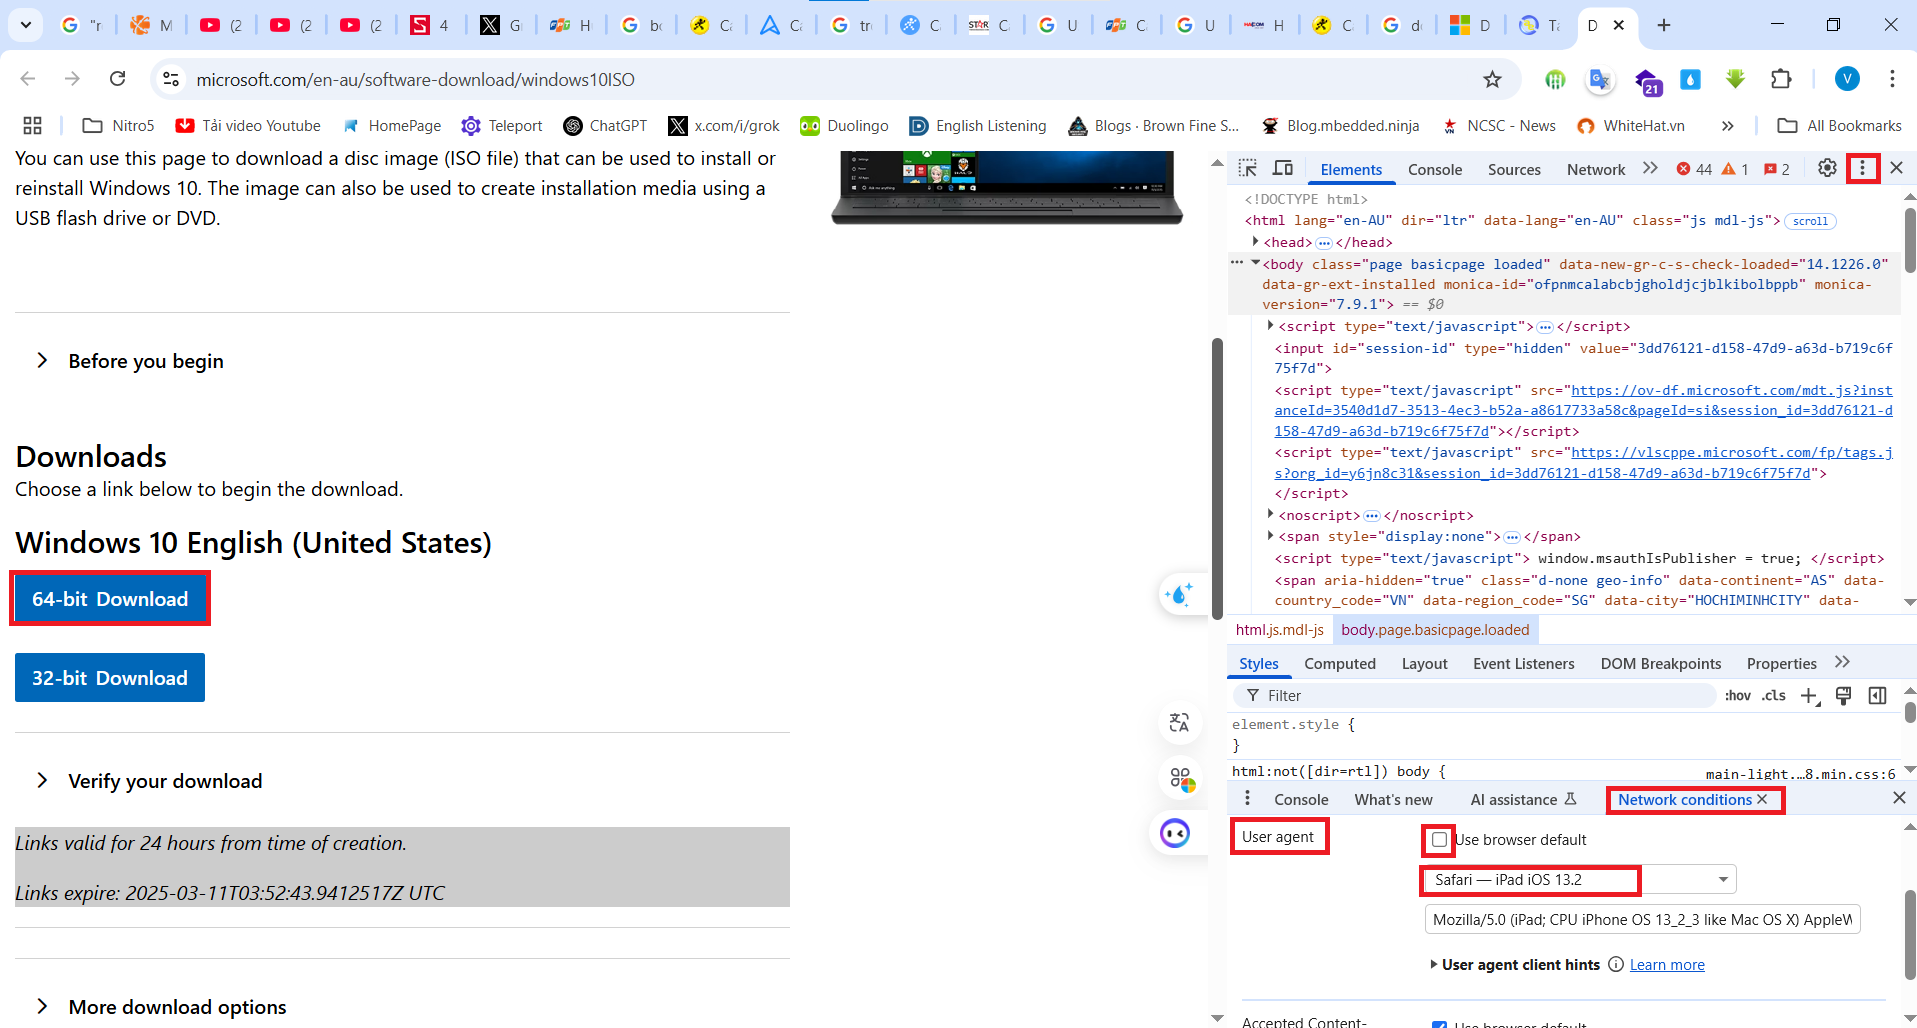The width and height of the screenshot is (1917, 1028).
Task: Open the Chrome Extensions puzzle menu
Action: (1781, 79)
